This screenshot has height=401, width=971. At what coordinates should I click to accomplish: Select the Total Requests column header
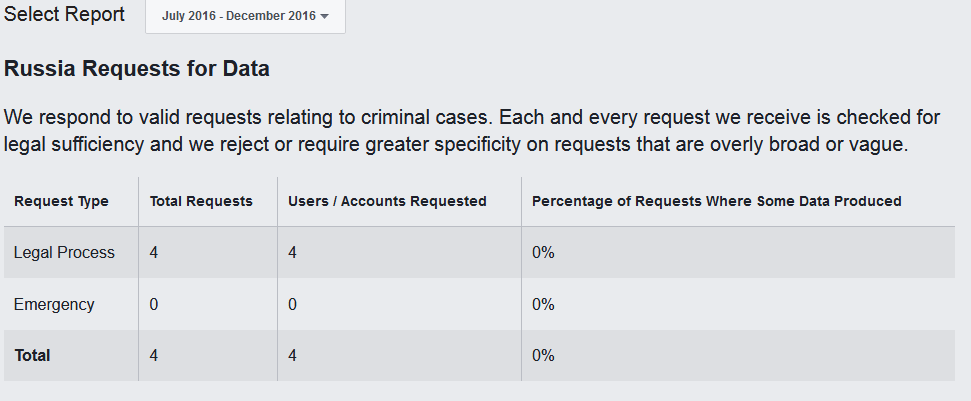201,201
